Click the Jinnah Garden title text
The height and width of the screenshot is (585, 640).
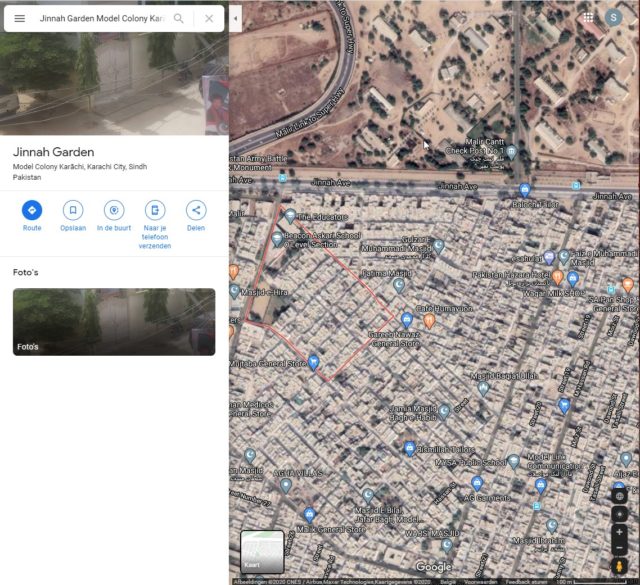(x=53, y=152)
